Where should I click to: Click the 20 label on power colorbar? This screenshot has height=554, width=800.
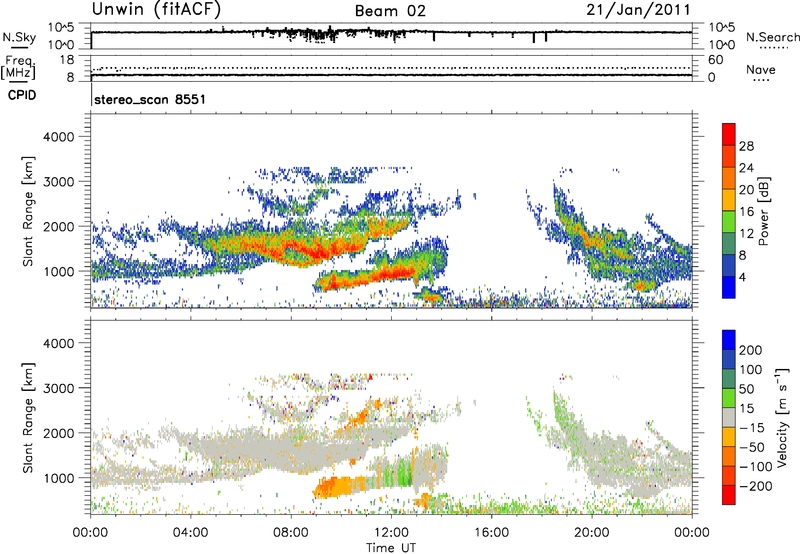[x=746, y=190]
